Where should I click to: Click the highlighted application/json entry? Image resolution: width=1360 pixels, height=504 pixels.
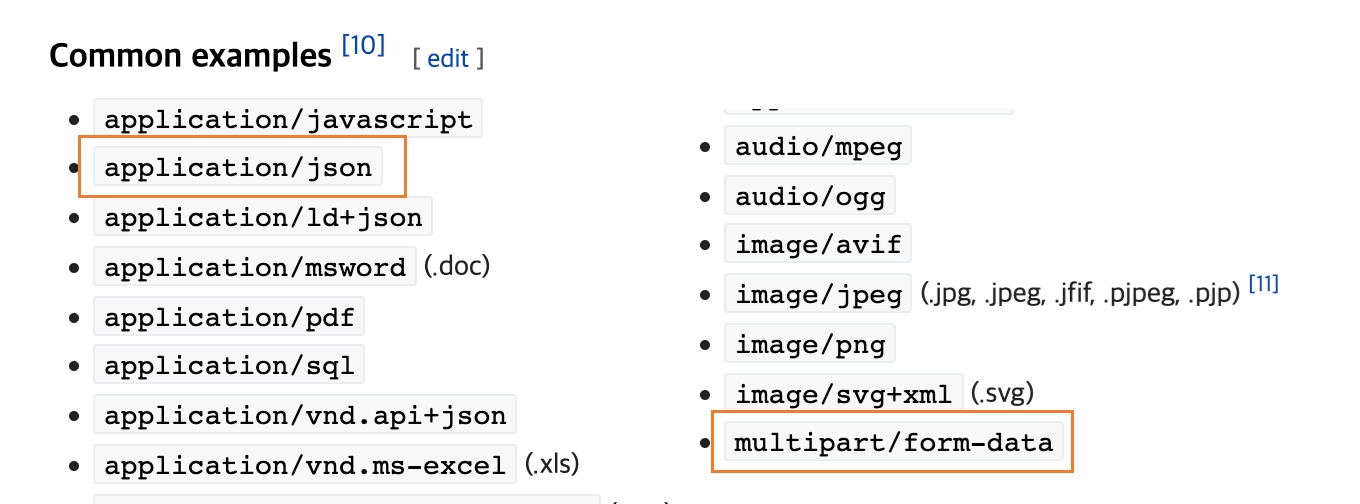(238, 168)
